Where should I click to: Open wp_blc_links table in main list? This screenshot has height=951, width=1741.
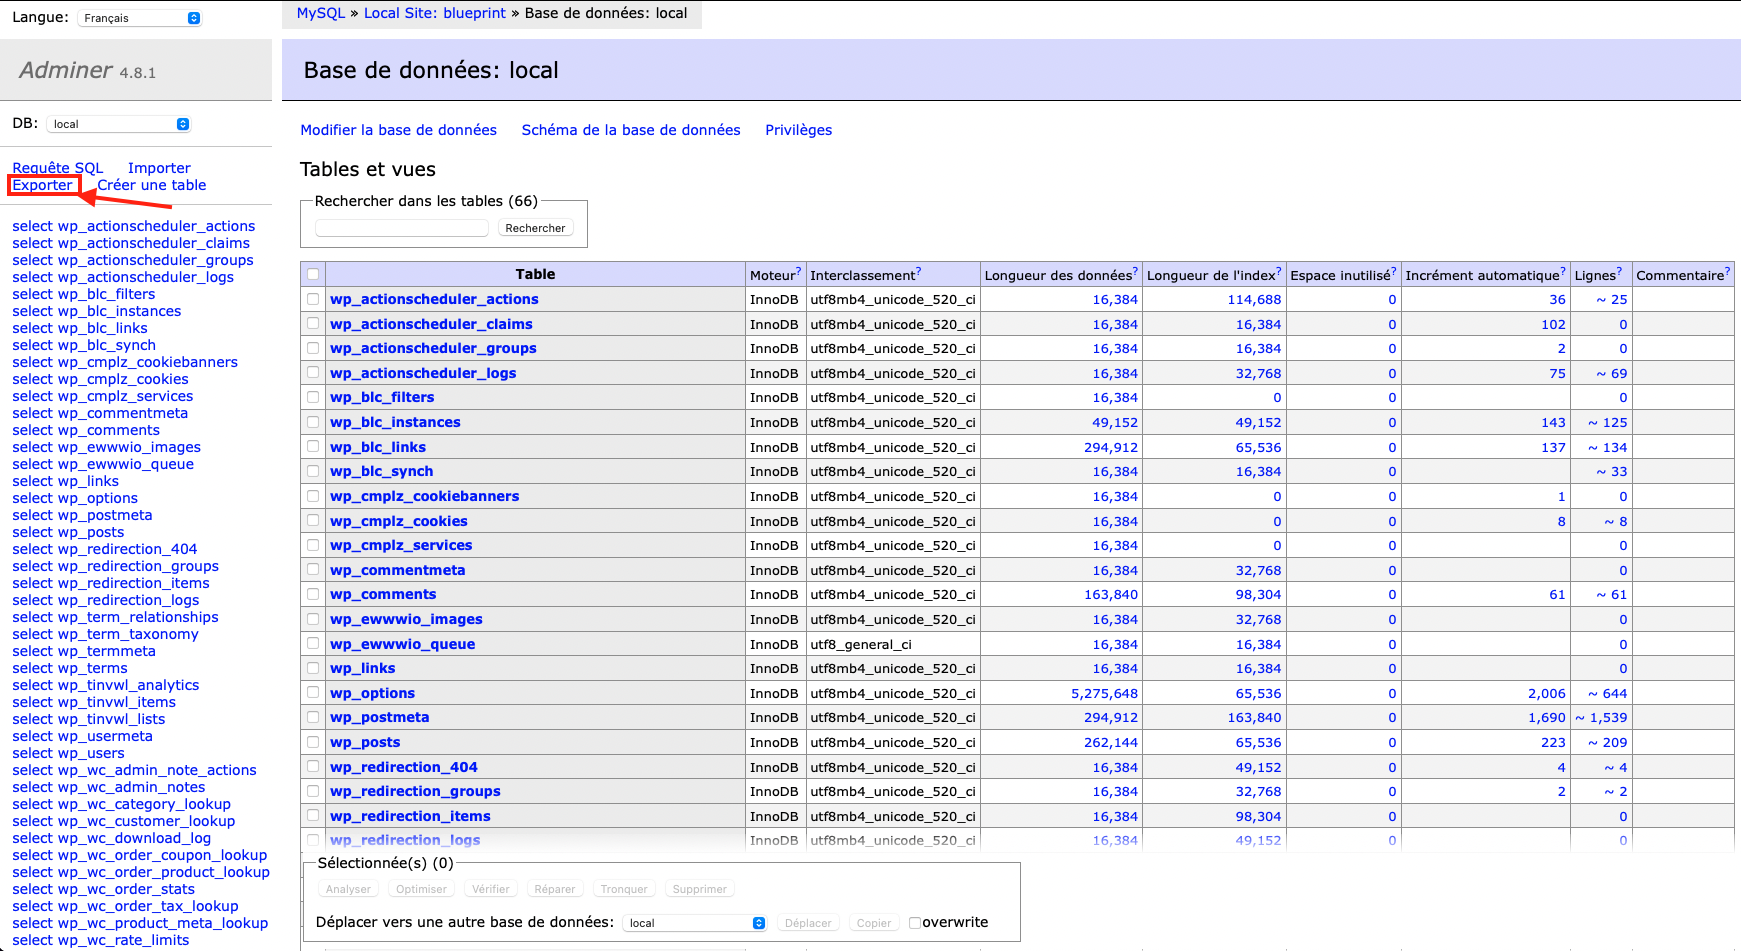(378, 447)
